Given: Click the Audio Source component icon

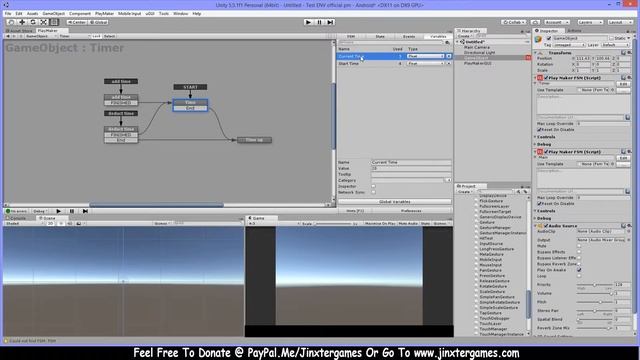Looking at the screenshot, I should (540, 226).
